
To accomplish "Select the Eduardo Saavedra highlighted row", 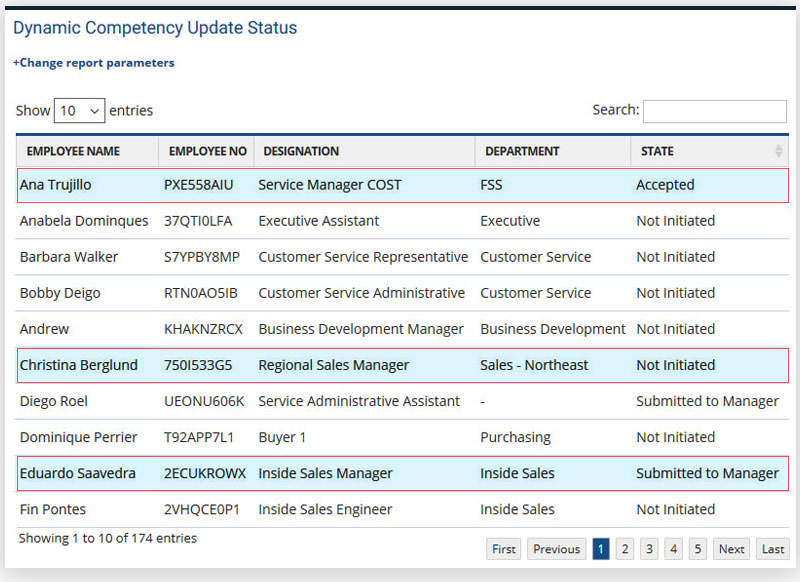I will 400,473.
